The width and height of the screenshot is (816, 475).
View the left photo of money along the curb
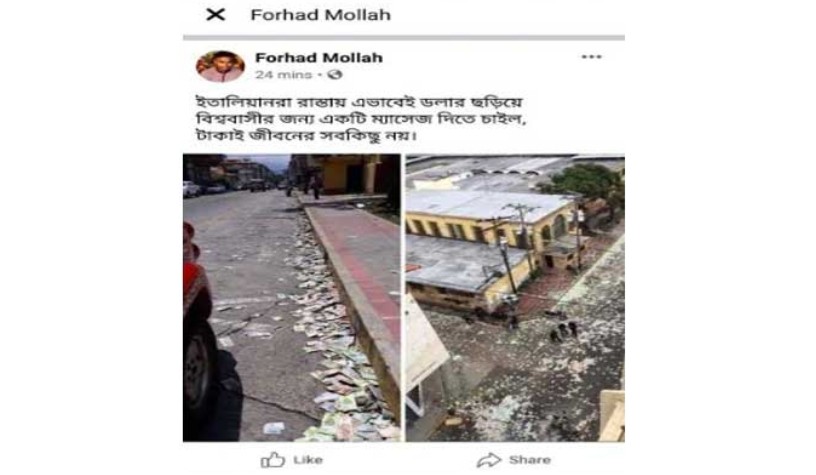291,298
